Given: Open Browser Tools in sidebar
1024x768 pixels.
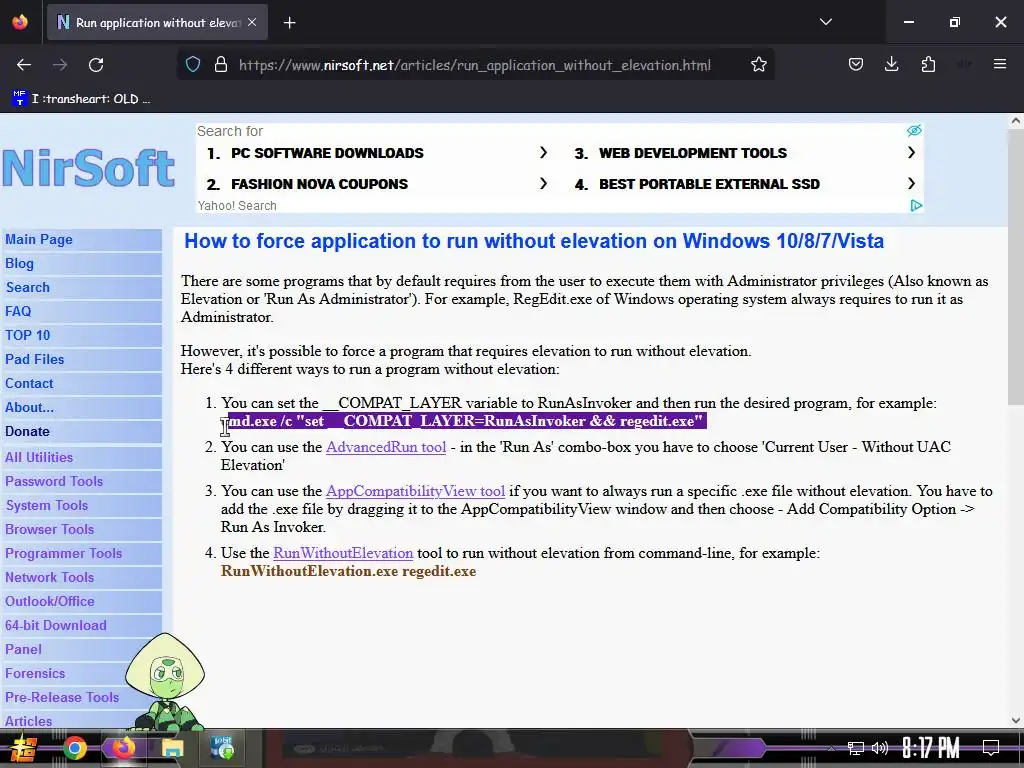Looking at the screenshot, I should pyautogui.click(x=49, y=530).
